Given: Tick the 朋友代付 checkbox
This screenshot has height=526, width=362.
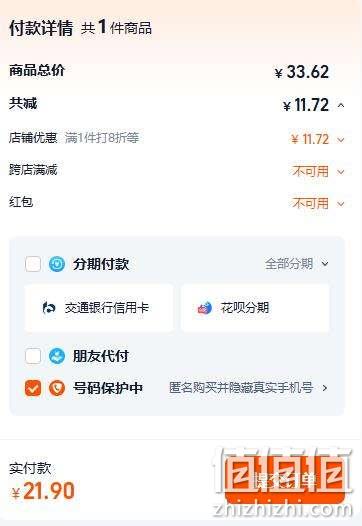Looking at the screenshot, I should (33, 356).
